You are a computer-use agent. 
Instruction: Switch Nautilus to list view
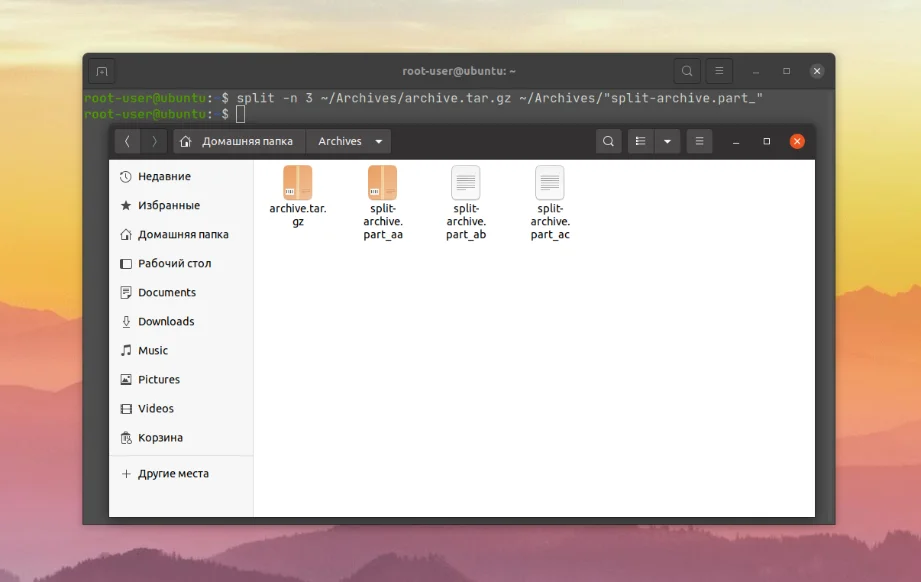point(640,141)
